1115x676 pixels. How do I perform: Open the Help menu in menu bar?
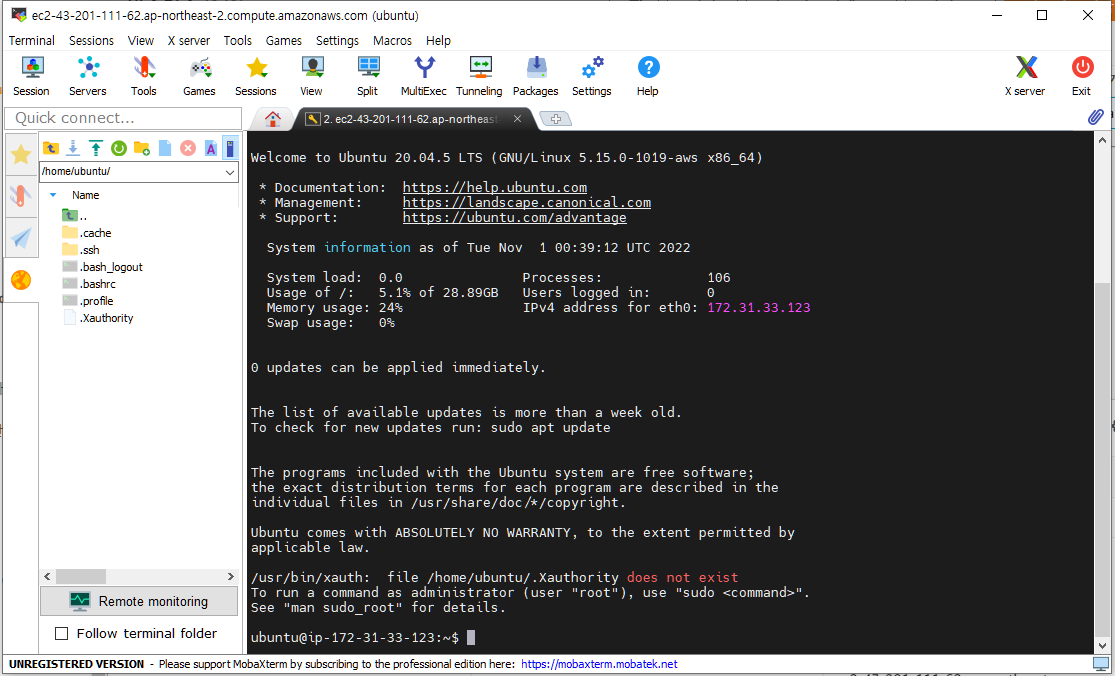click(x=438, y=41)
